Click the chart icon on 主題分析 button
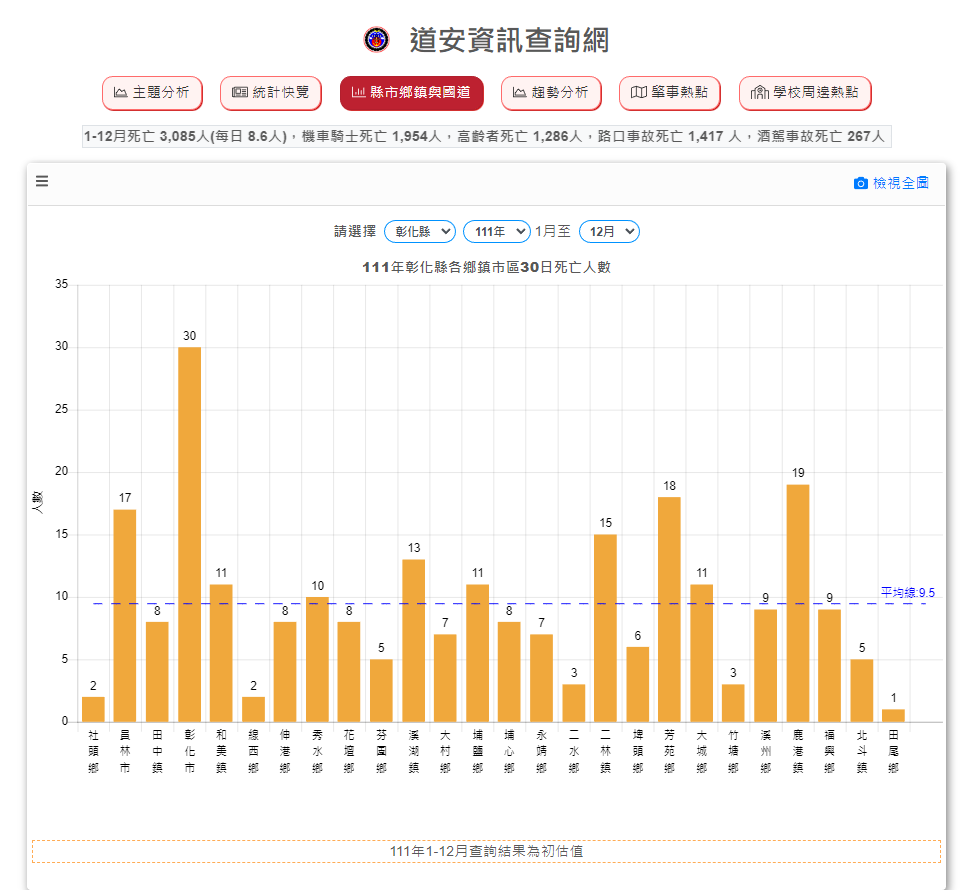 click(120, 92)
